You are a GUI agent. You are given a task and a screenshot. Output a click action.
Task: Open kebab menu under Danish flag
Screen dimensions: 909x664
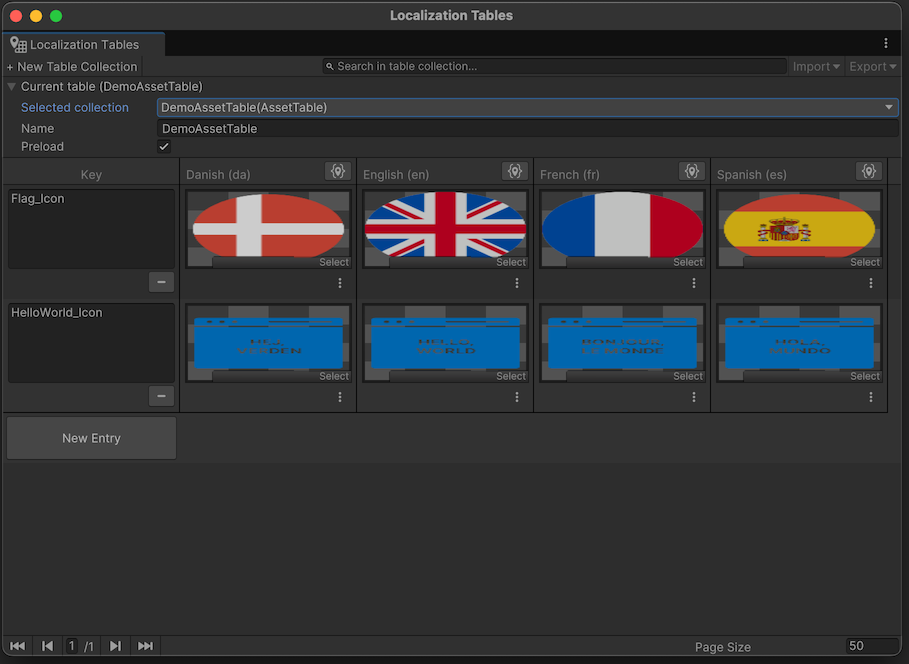tap(340, 283)
